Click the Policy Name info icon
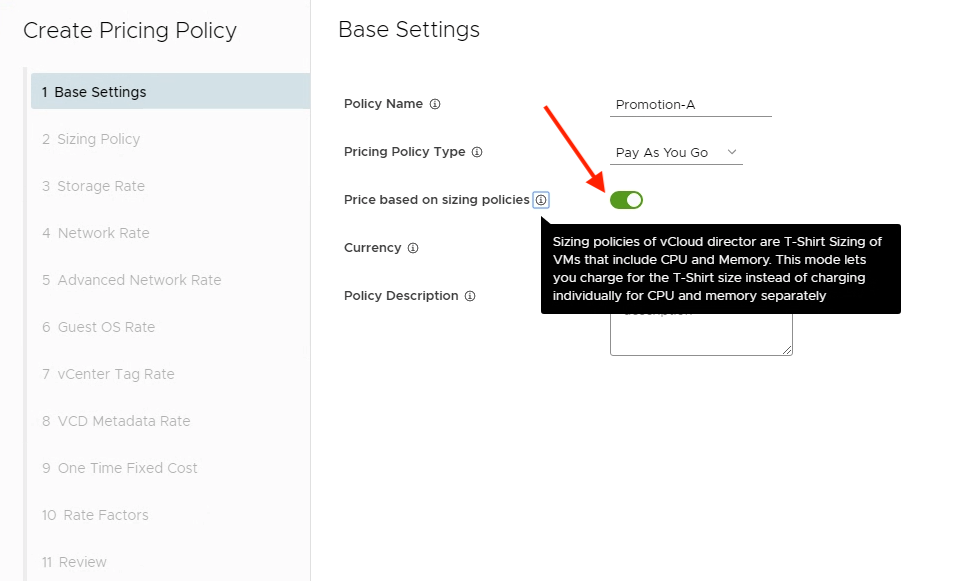This screenshot has height=581, width=969. coord(435,104)
